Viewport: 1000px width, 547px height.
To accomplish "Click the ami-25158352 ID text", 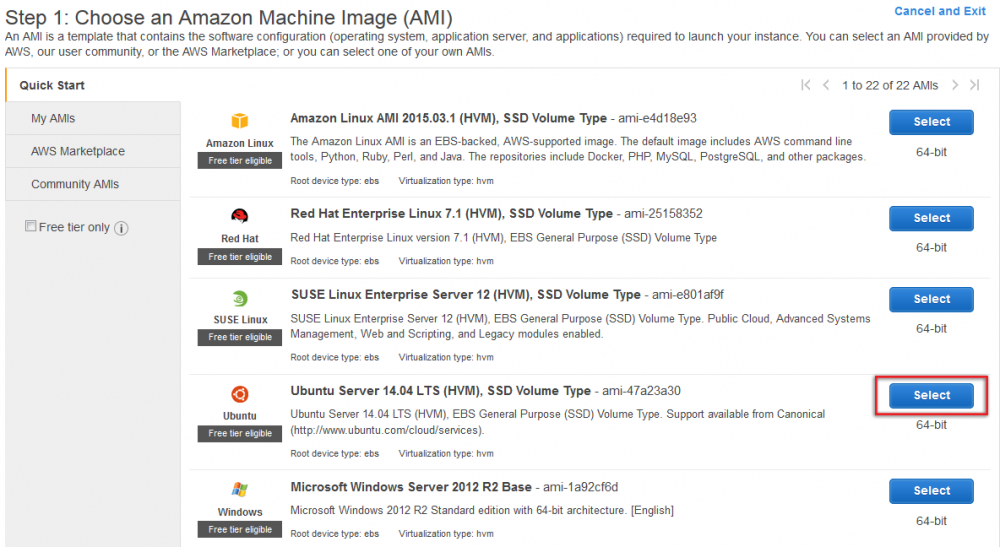I will click(x=663, y=214).
